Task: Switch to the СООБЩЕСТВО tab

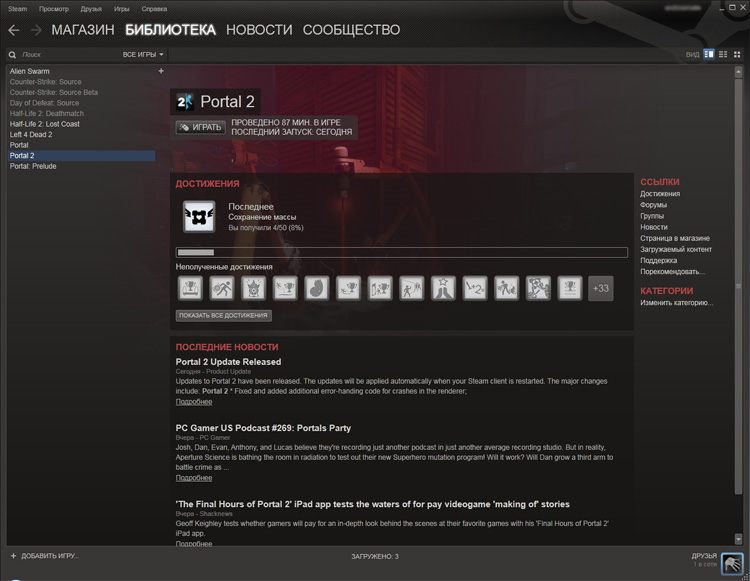Action: (x=352, y=30)
